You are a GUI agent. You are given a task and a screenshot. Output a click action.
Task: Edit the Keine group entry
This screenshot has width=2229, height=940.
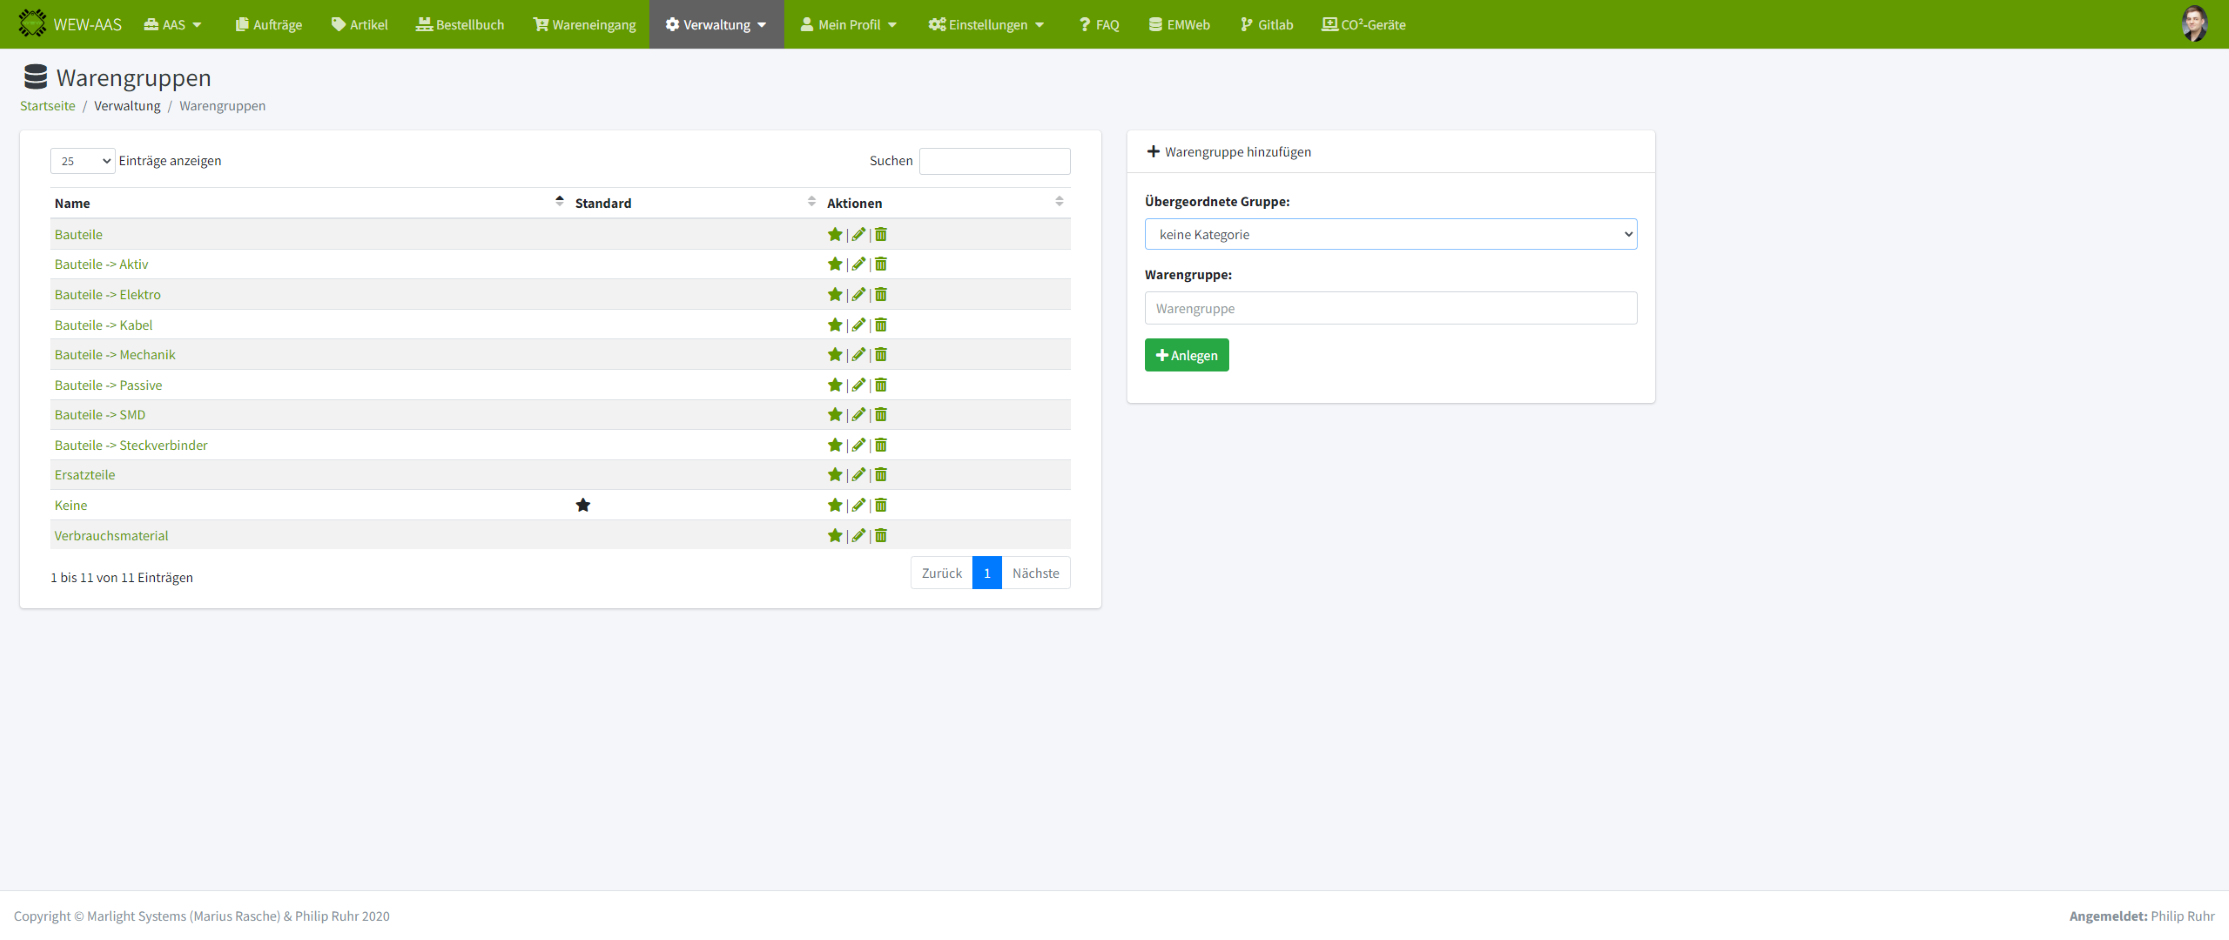click(x=858, y=506)
